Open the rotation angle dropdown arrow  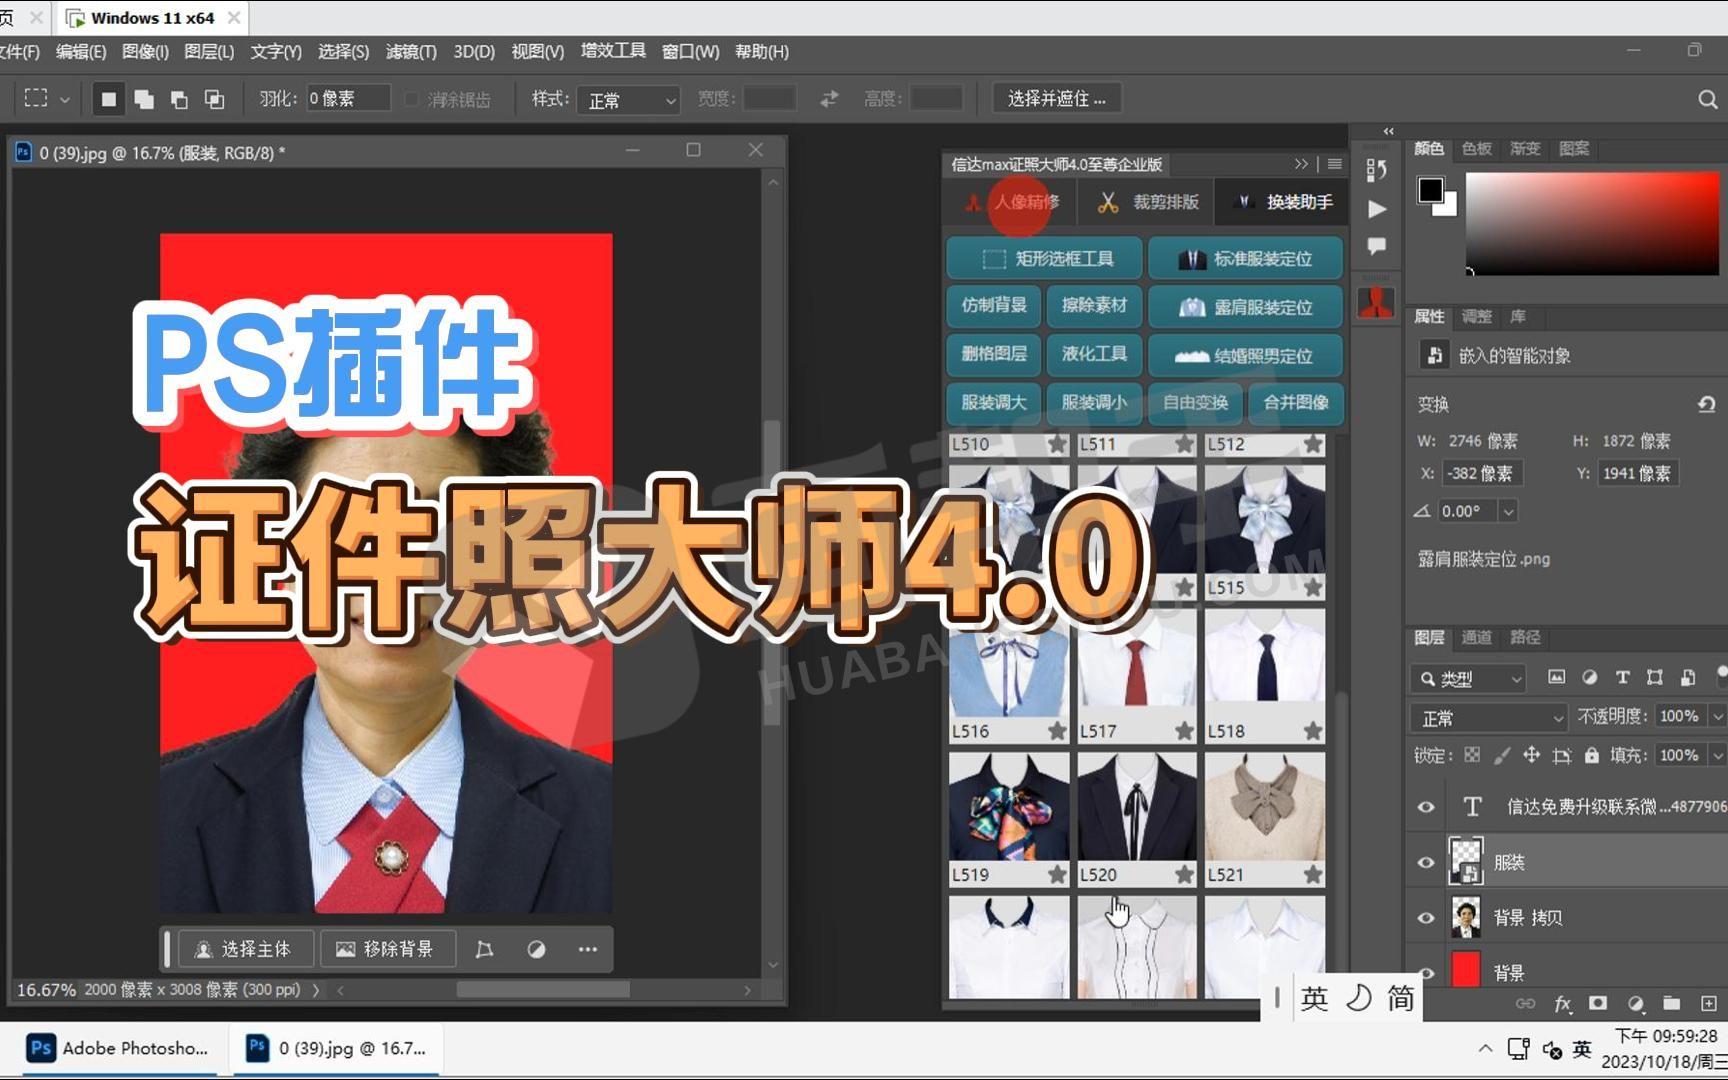(x=1508, y=511)
